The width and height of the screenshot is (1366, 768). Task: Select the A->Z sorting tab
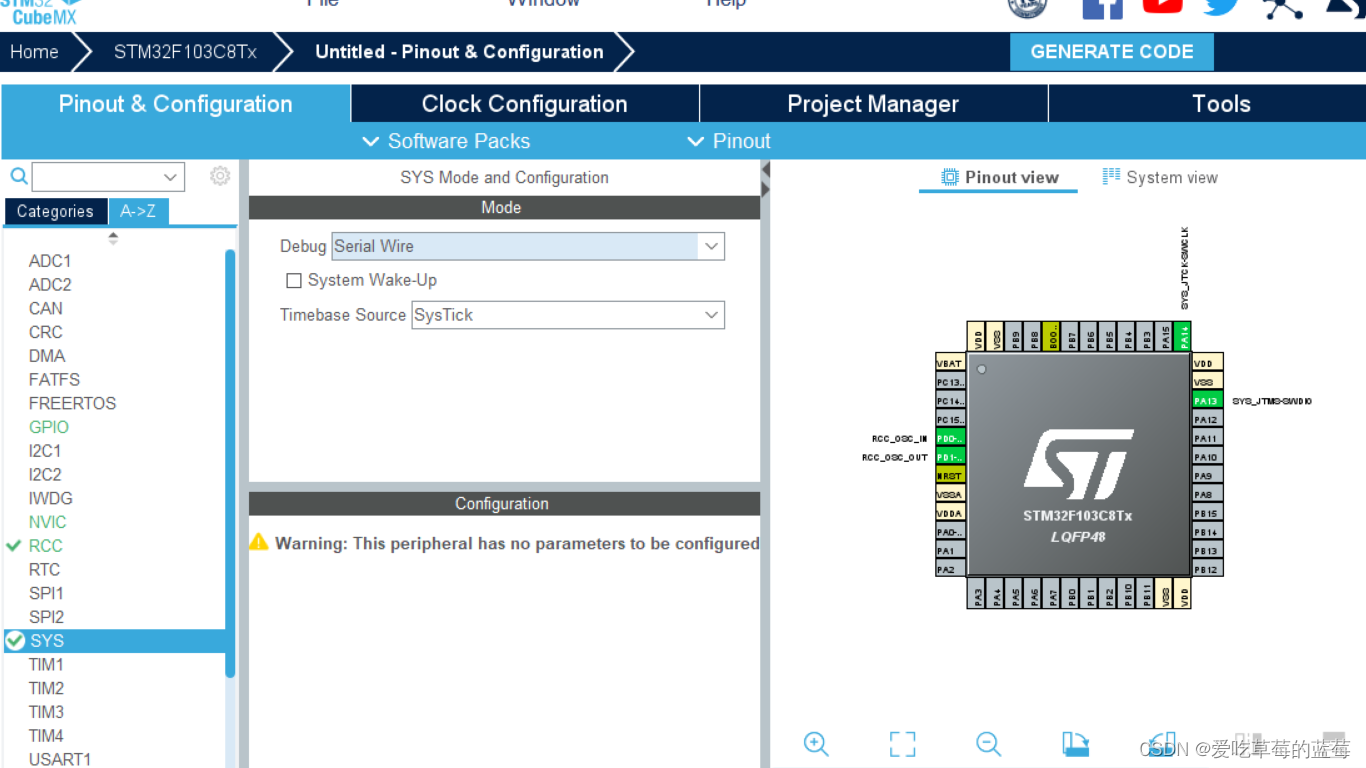click(x=138, y=211)
